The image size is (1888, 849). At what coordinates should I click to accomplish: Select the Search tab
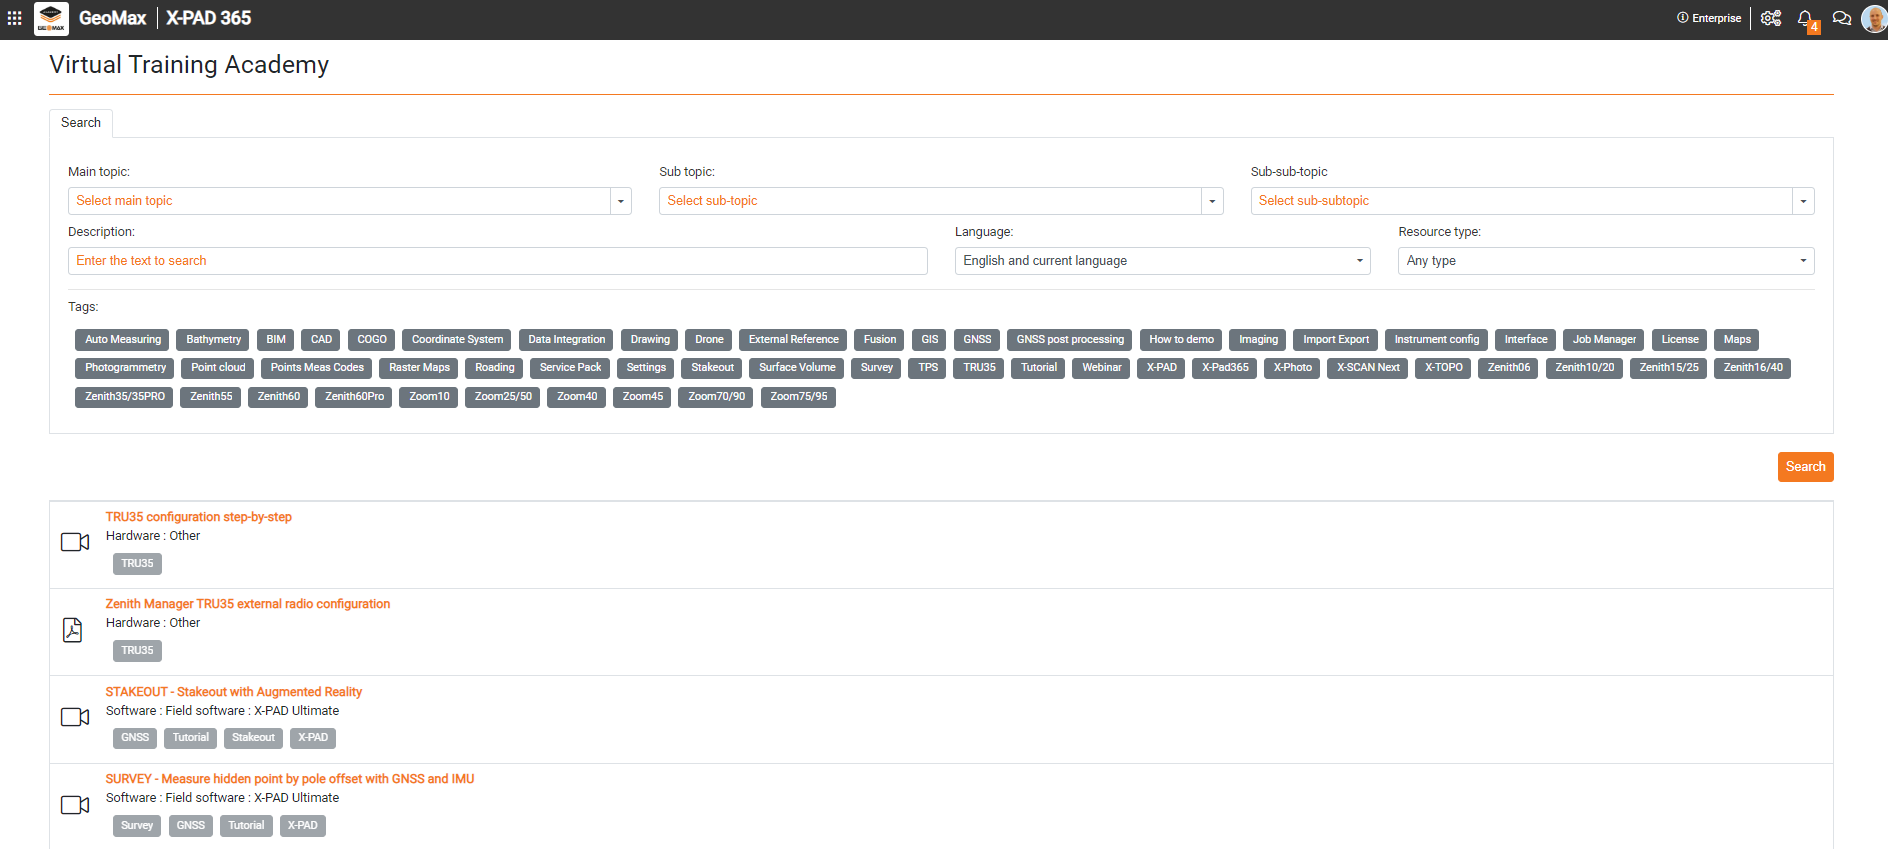81,123
